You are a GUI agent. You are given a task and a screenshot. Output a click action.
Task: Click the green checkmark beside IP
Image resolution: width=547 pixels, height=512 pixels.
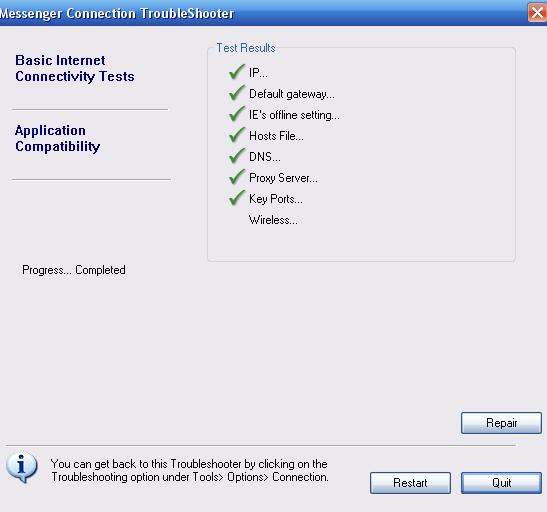pyautogui.click(x=237, y=71)
